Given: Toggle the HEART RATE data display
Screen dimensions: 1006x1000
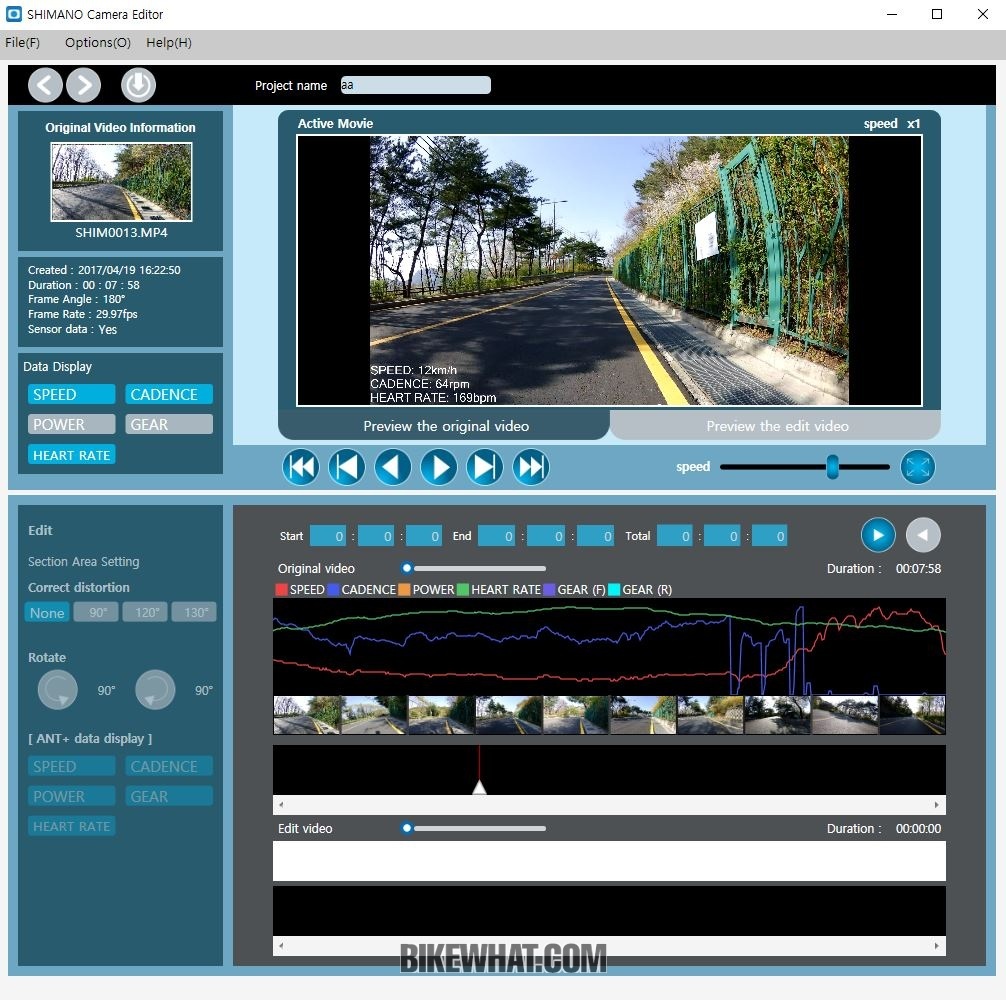Looking at the screenshot, I should point(71,455).
